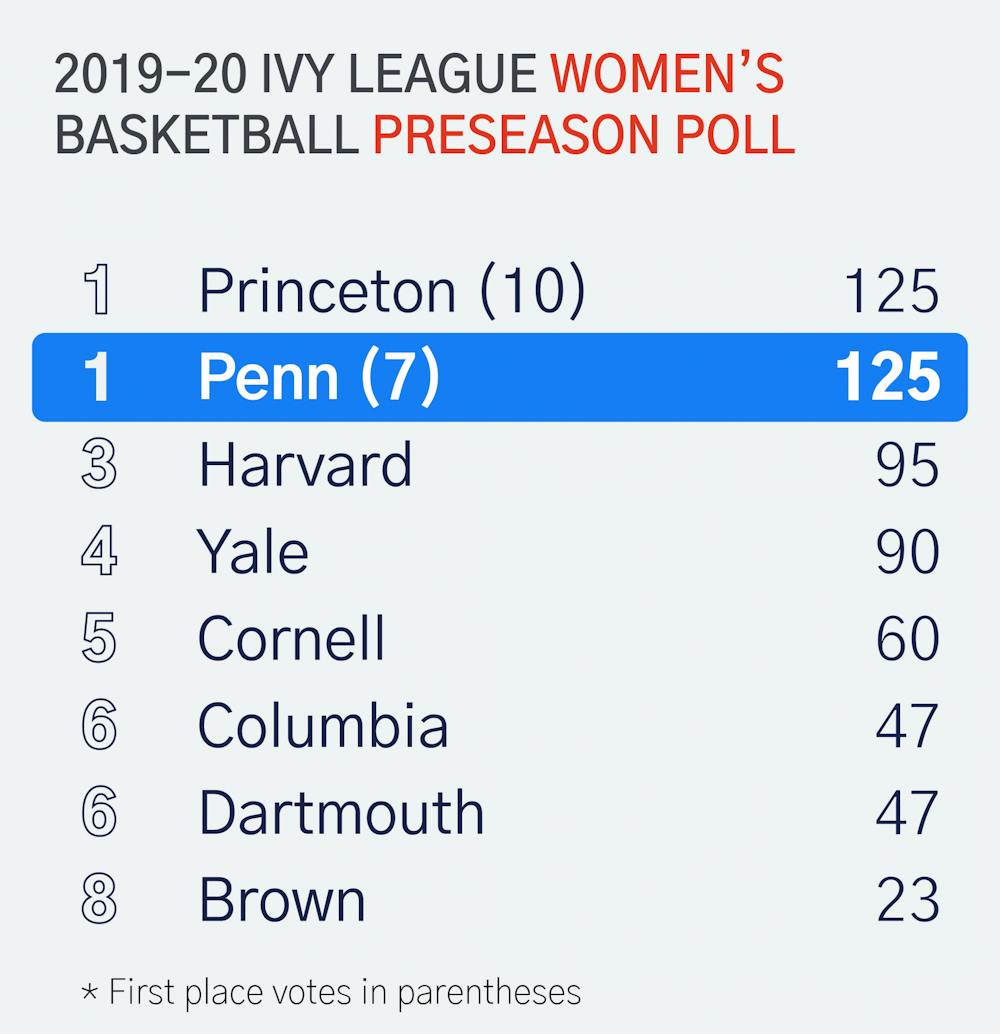1000x1034 pixels.
Task: Select Yale's score of 90
Action: pyautogui.click(x=907, y=552)
